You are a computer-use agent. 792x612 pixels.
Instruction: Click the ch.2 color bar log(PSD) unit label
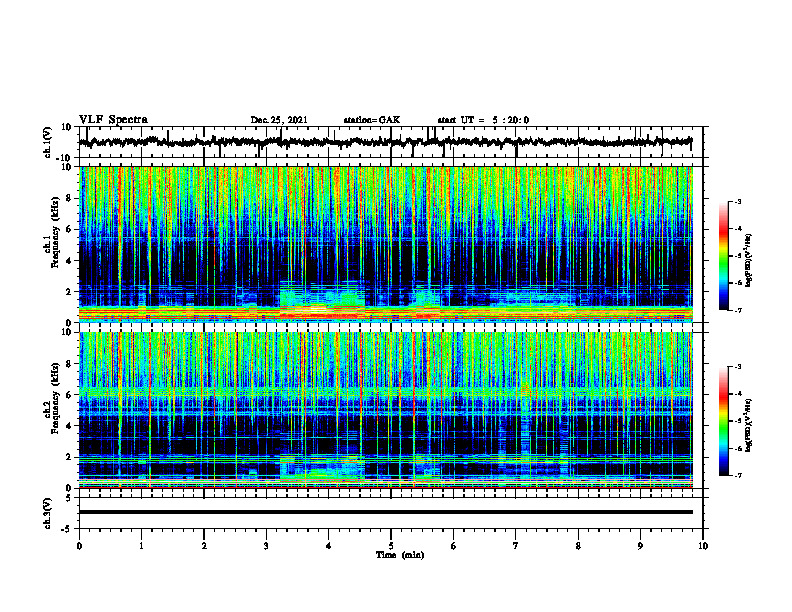point(749,425)
